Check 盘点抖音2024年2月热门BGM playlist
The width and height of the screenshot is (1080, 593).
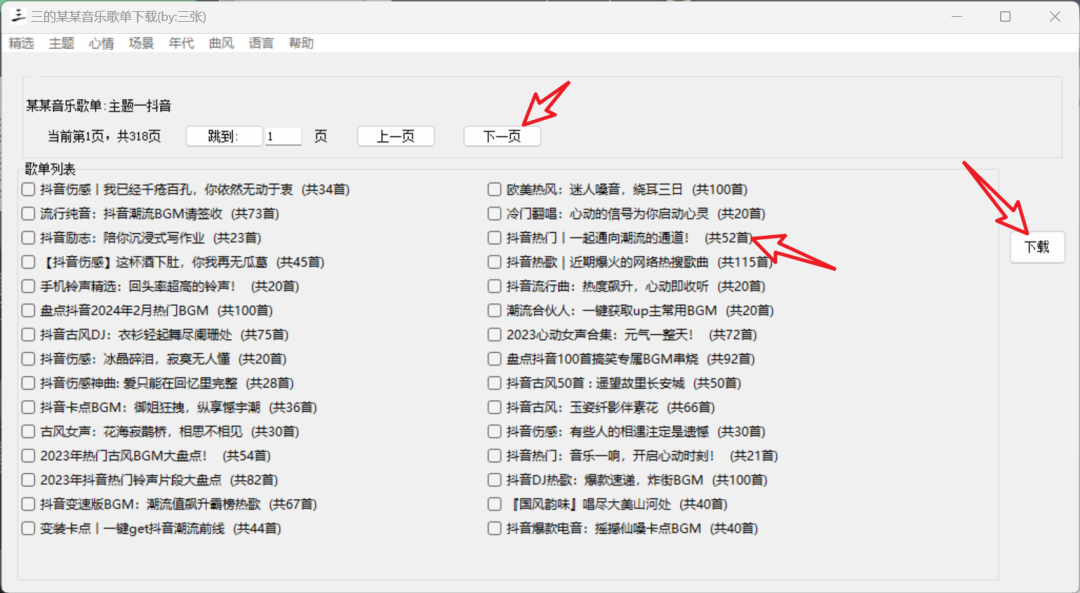click(x=28, y=311)
